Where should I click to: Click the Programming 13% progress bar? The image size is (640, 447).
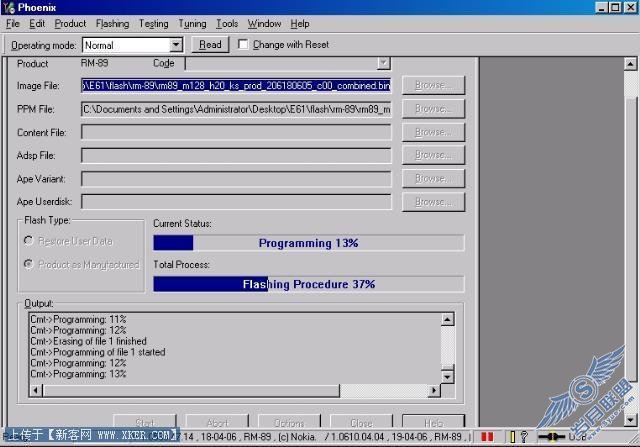tap(309, 243)
